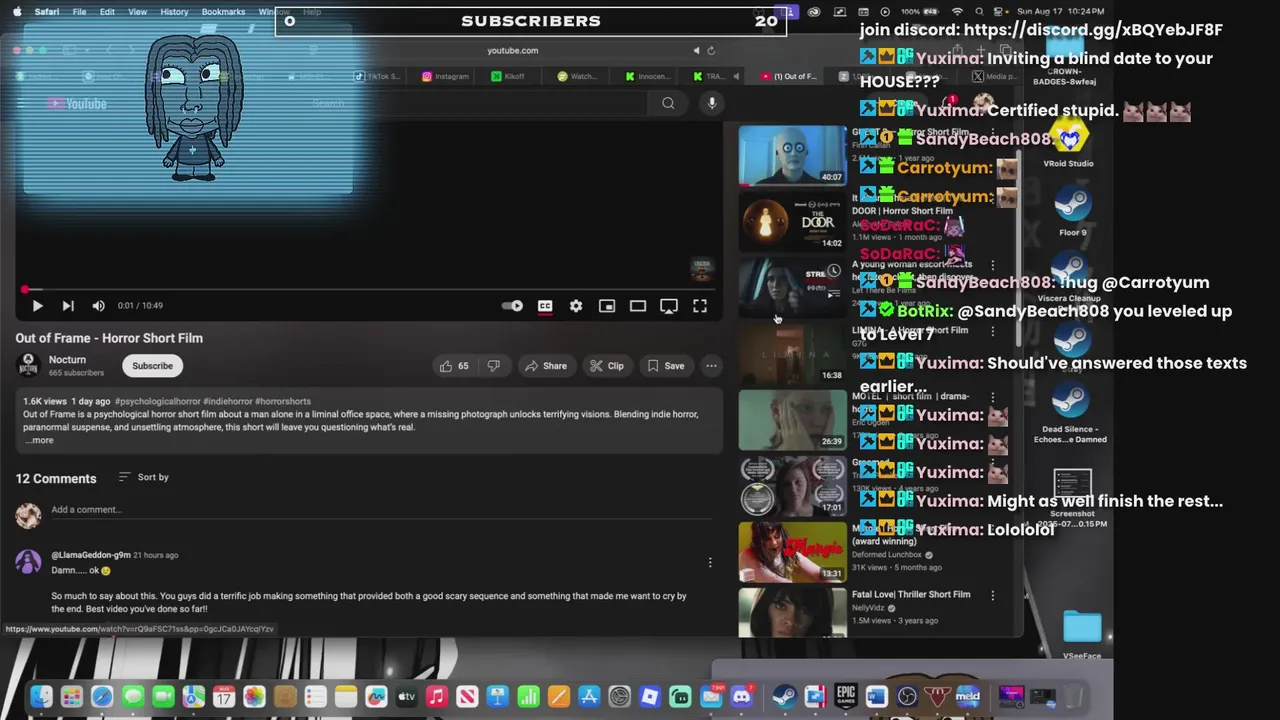Open The Door horror short thumbnail
The height and width of the screenshot is (720, 1280).
[792, 221]
